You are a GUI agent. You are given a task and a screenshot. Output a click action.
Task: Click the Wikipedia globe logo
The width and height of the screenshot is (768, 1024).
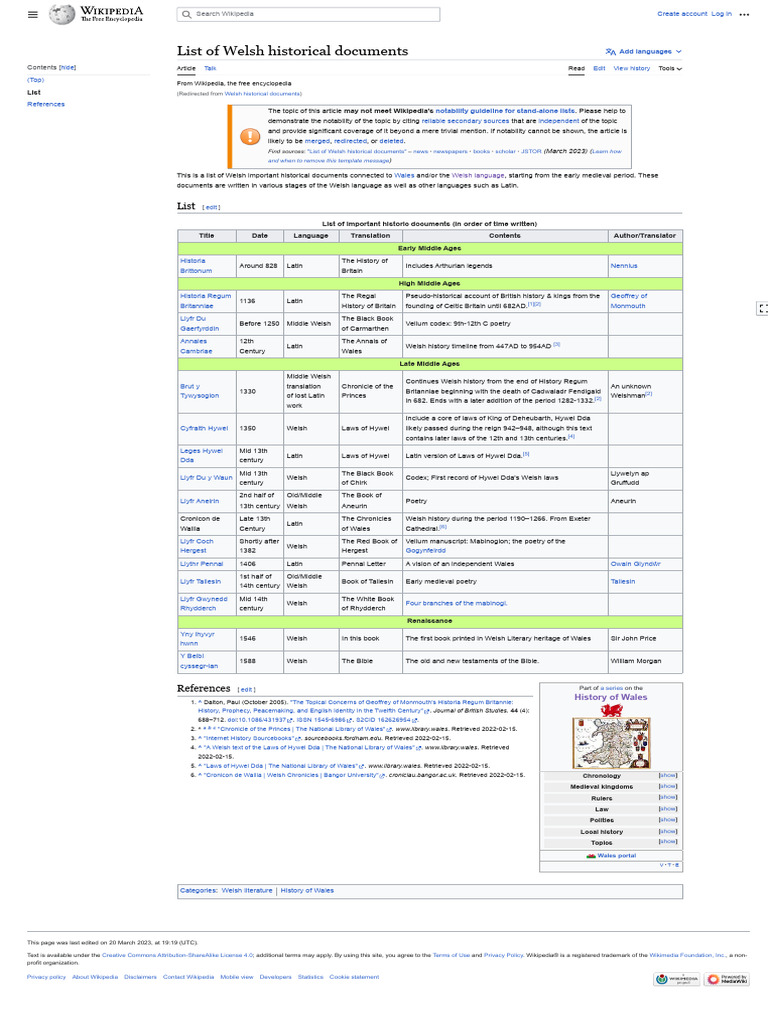(x=62, y=14)
